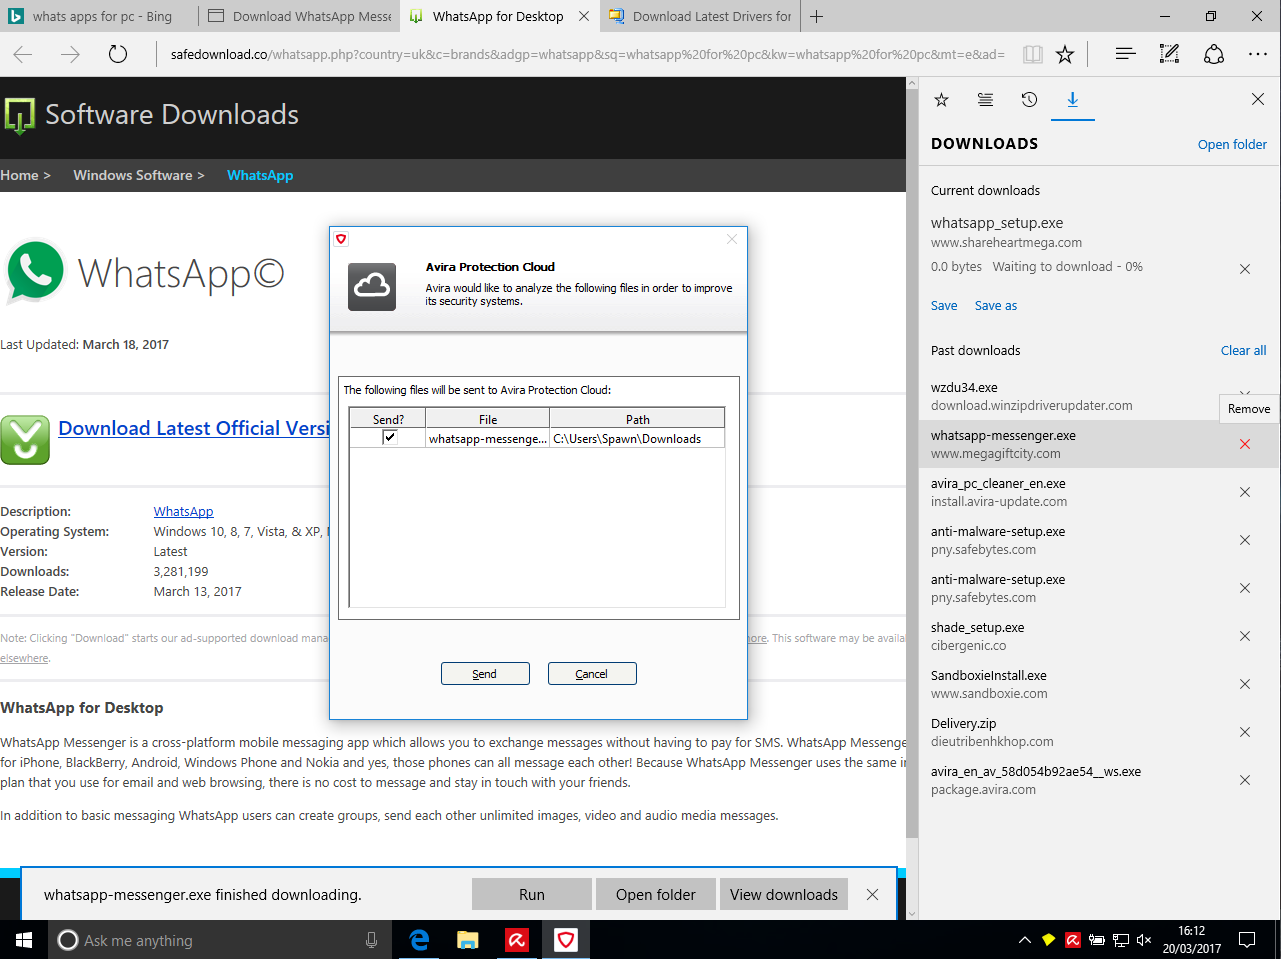The width and height of the screenshot is (1281, 960).
Task: Cancel the whatsapp_setup.exe download
Action: [1245, 268]
